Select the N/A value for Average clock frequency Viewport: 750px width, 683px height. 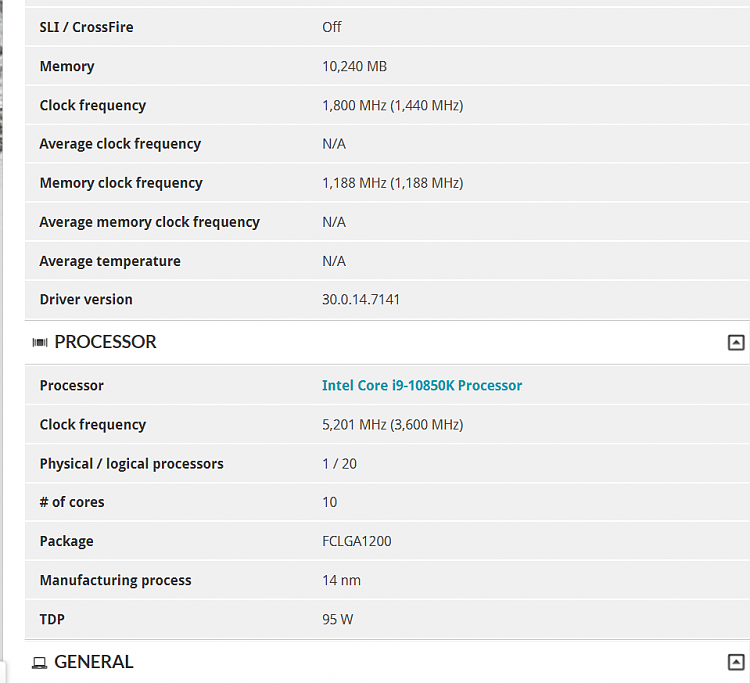click(334, 144)
